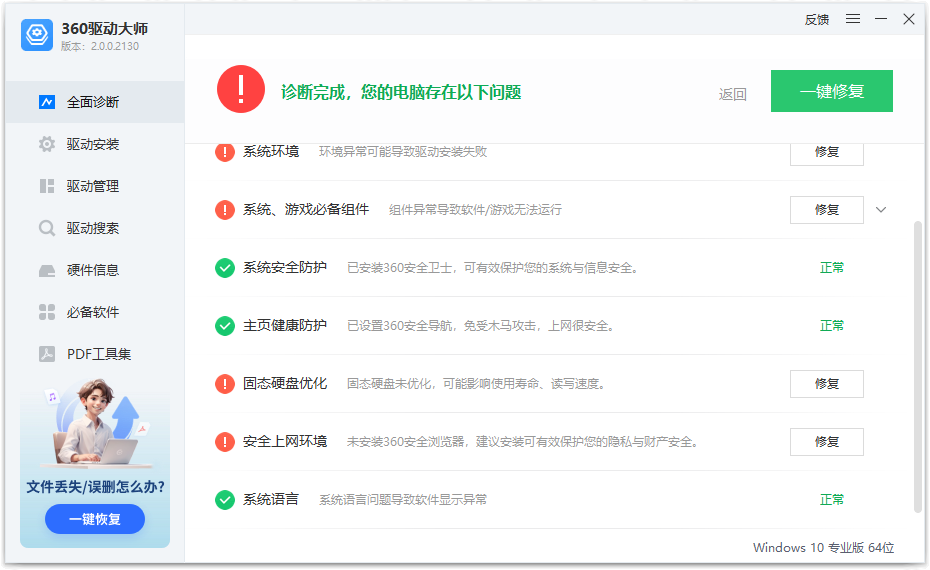Click the 硬件信息 drive icon
Viewport: 930px width, 570px height.
click(47, 270)
